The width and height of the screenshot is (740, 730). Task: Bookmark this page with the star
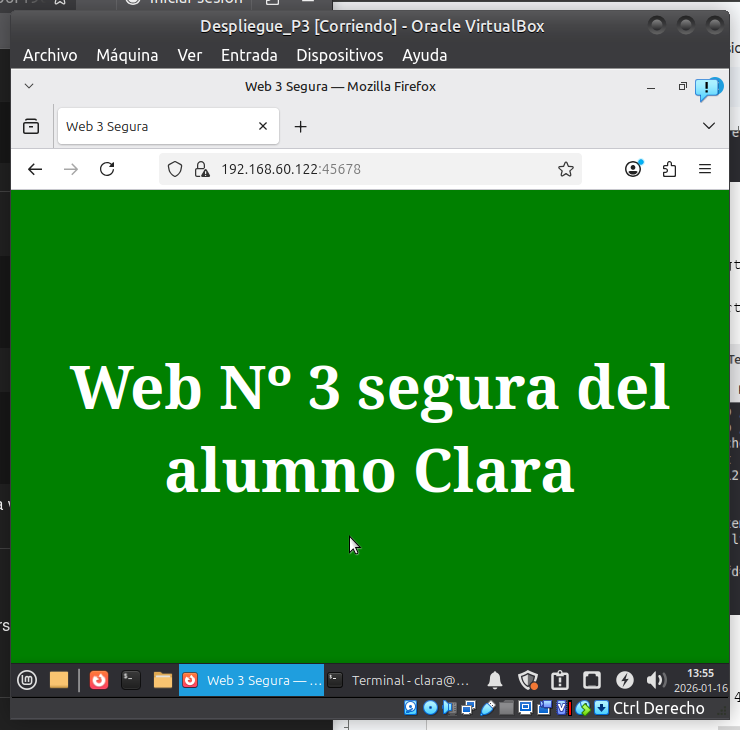click(x=566, y=170)
